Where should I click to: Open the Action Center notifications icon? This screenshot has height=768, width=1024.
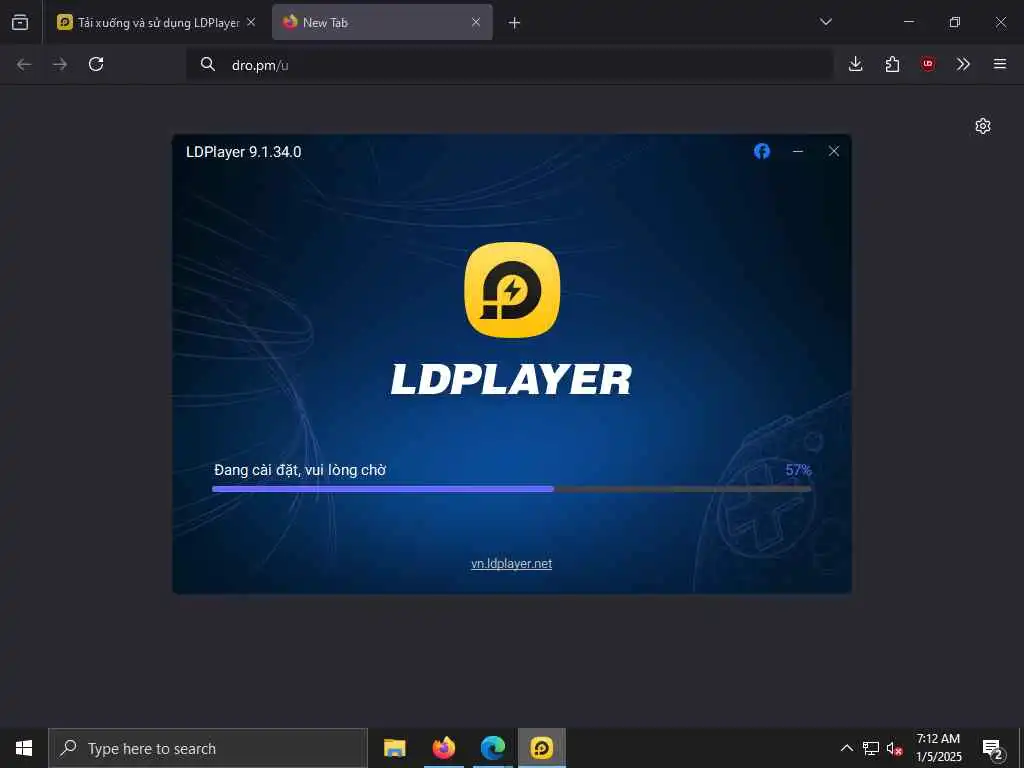(992, 748)
